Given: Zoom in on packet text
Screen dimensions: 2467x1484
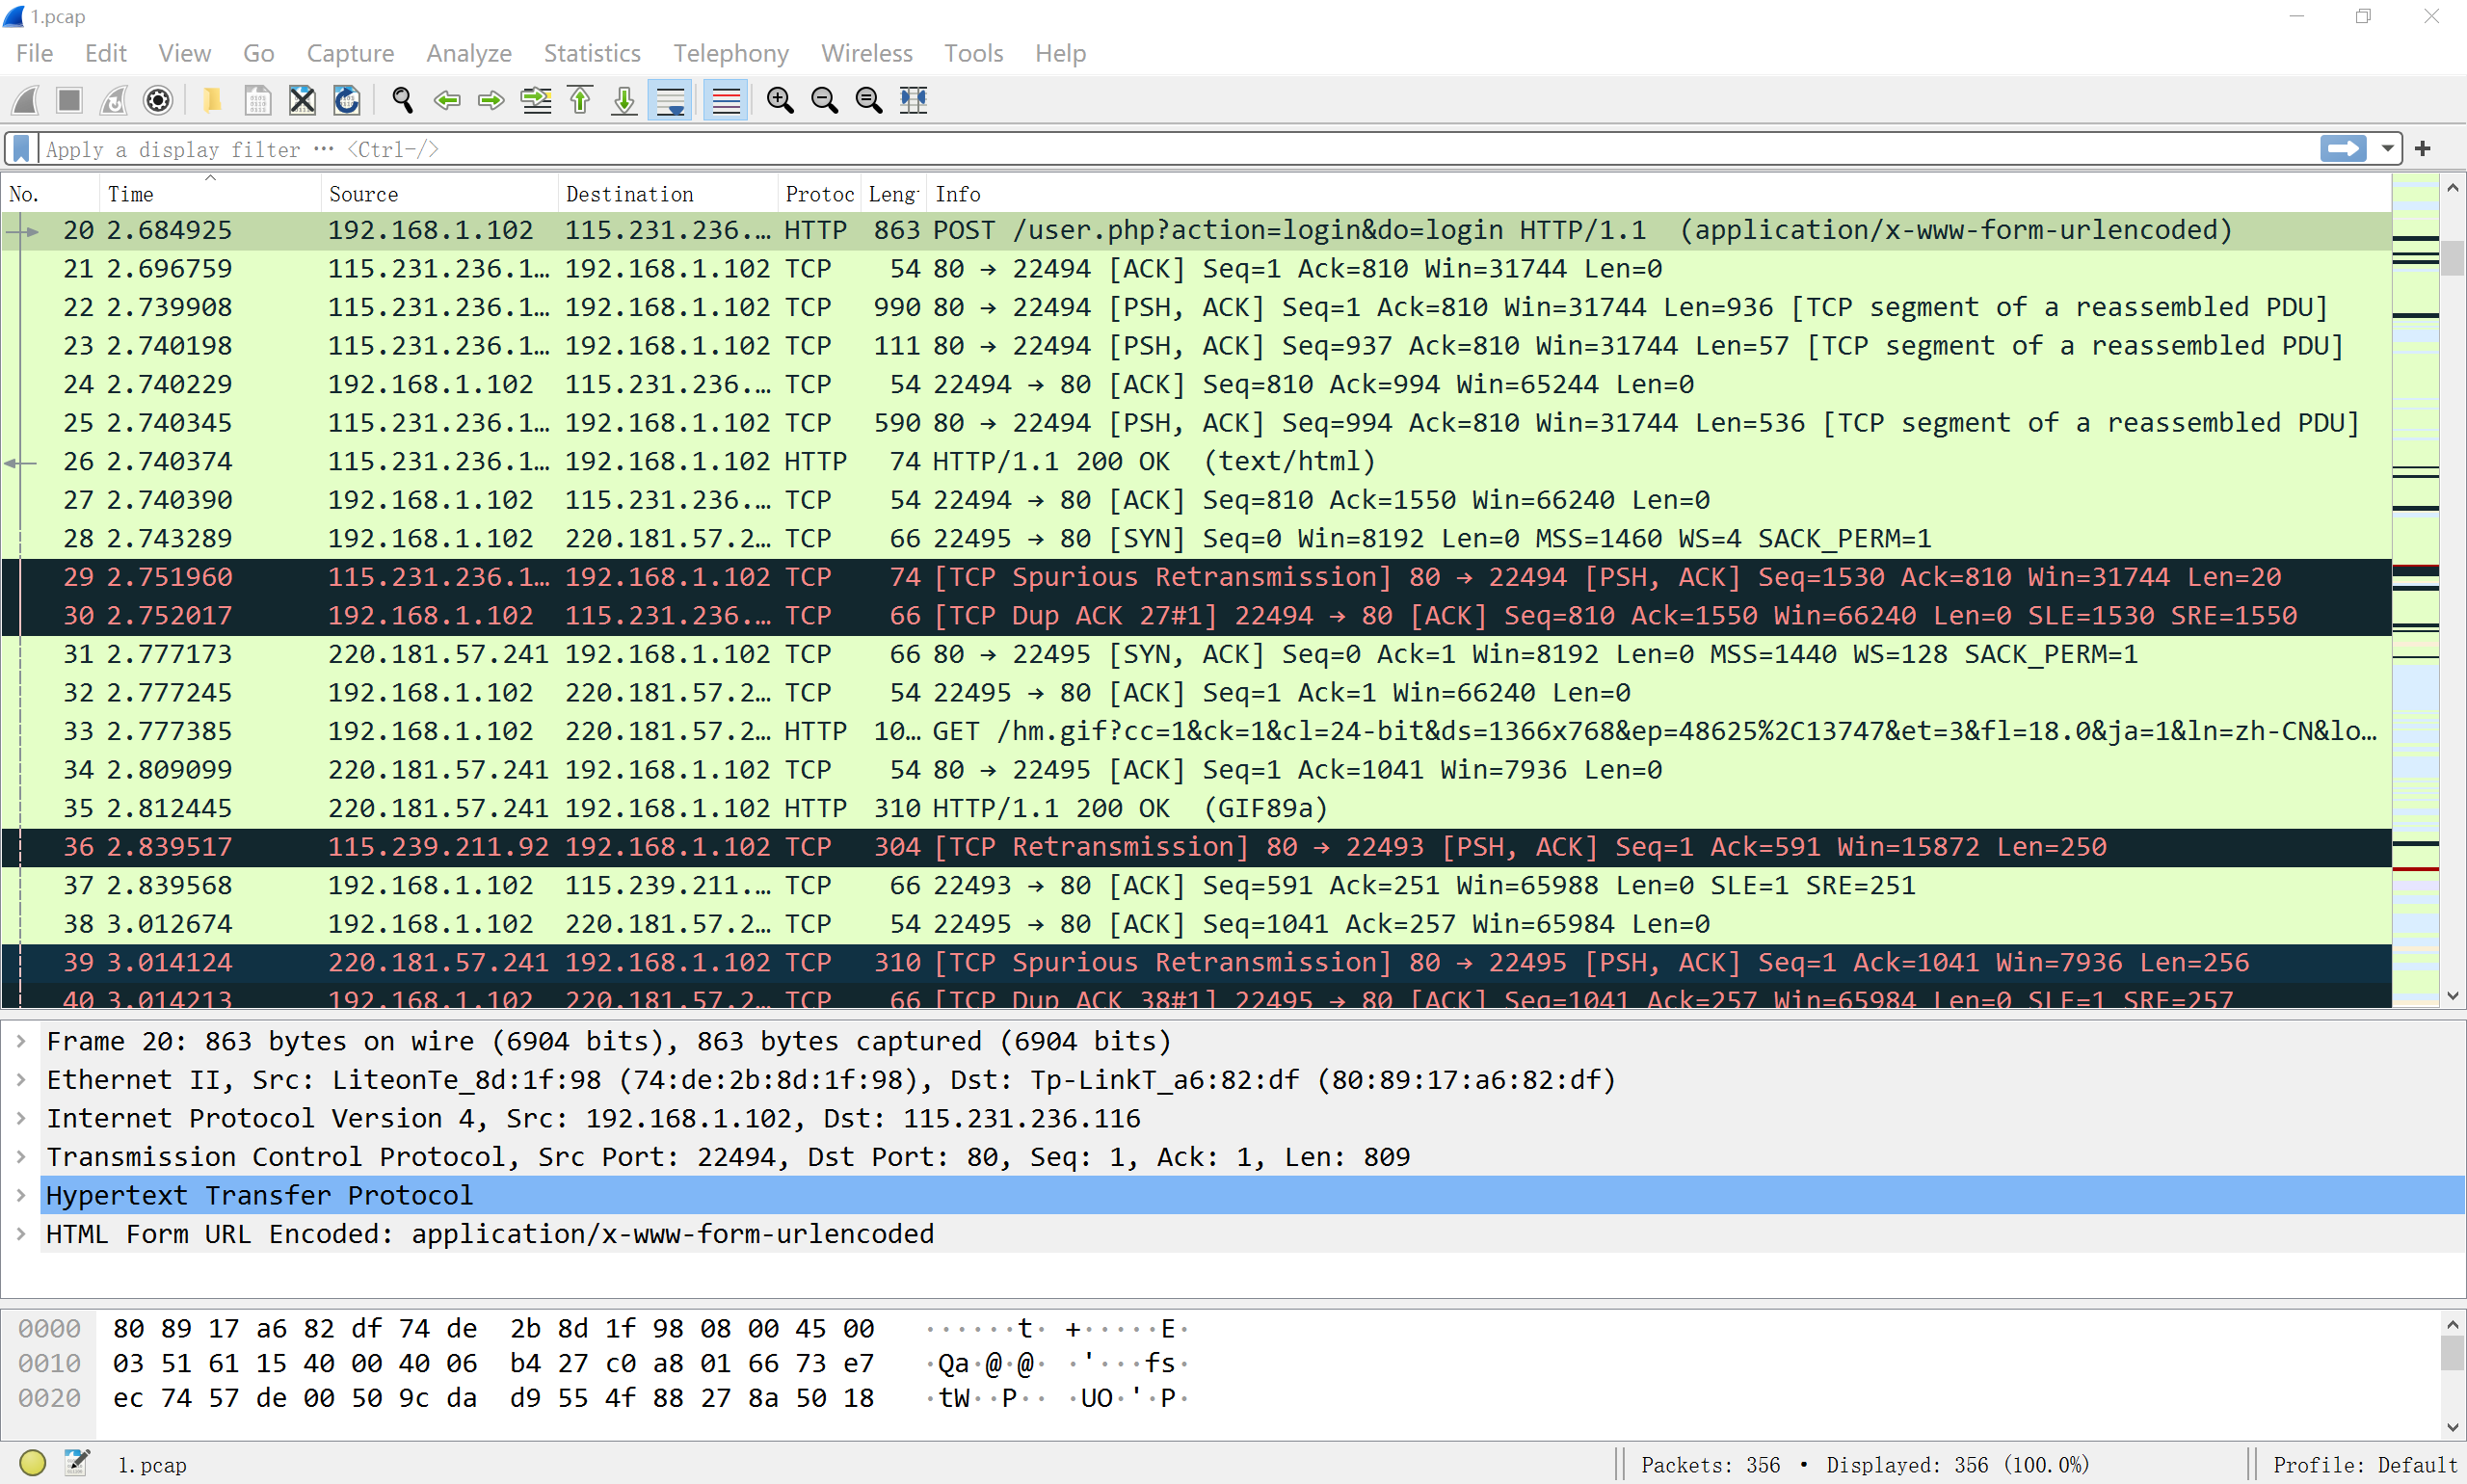Looking at the screenshot, I should click(x=780, y=100).
